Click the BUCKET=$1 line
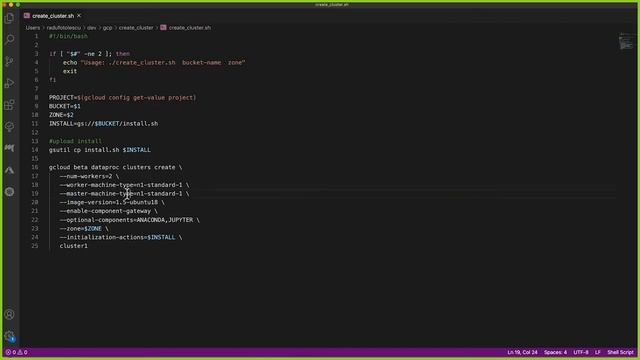 pos(65,106)
